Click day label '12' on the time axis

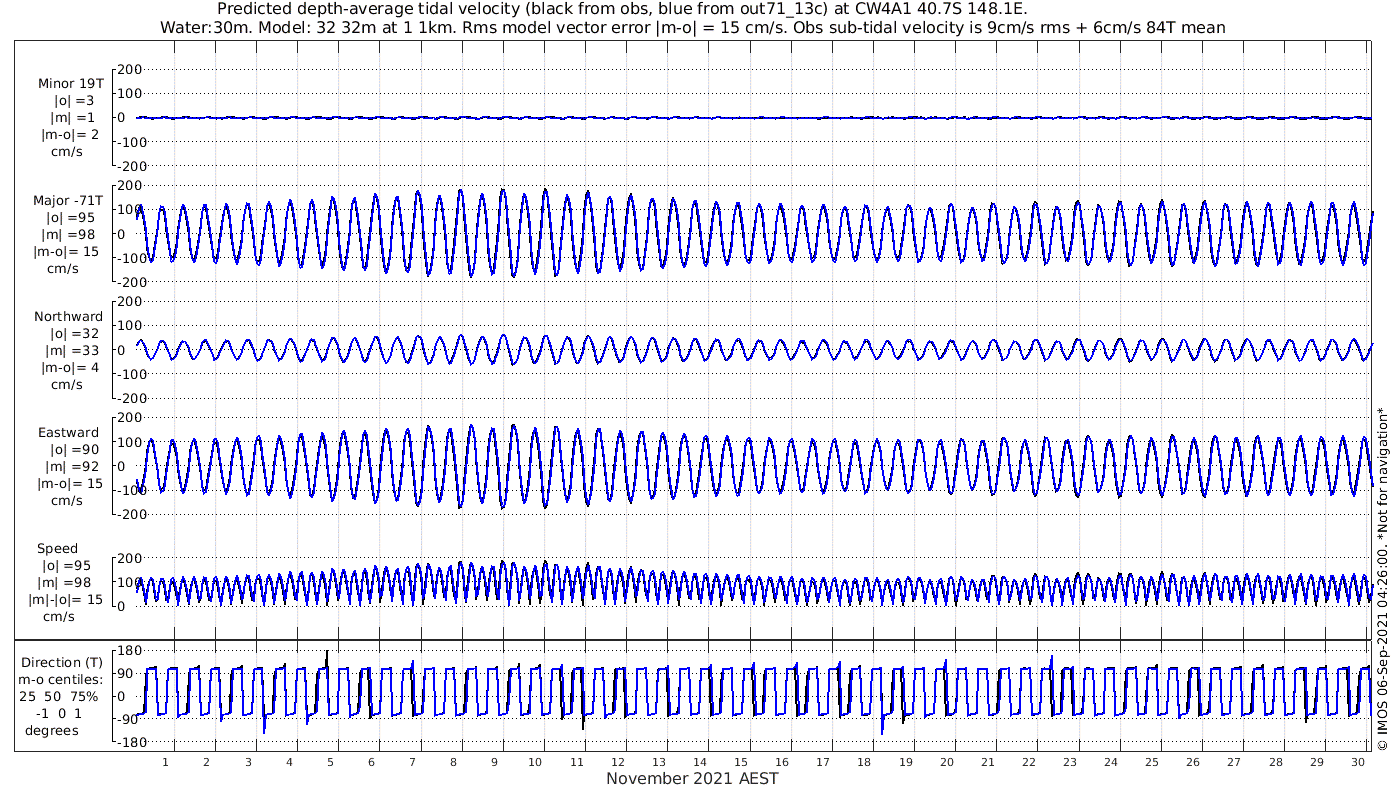coord(617,762)
